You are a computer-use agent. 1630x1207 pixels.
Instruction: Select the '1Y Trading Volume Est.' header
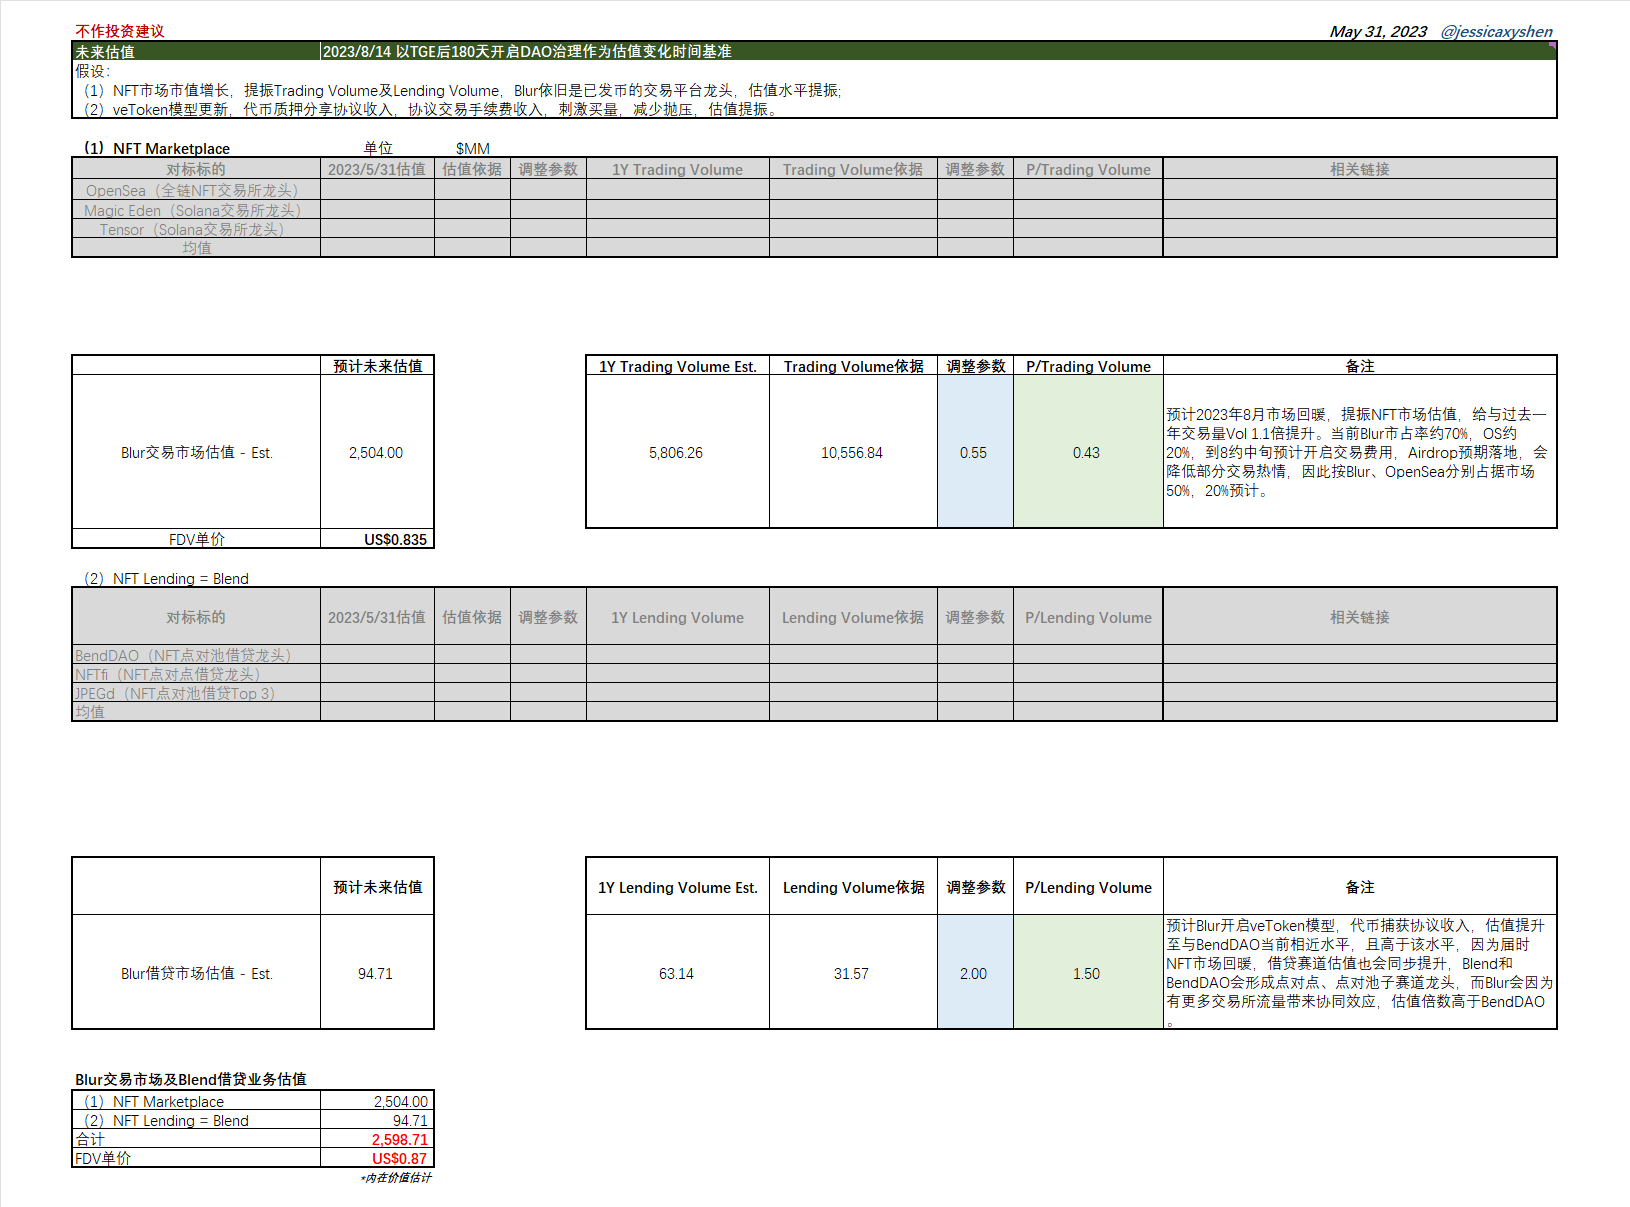[678, 366]
